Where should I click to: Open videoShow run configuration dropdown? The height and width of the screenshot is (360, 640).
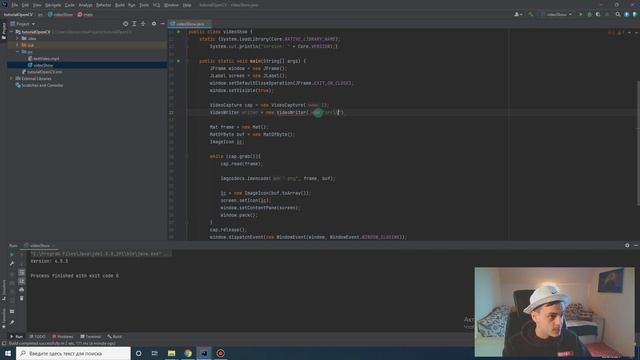coord(556,14)
